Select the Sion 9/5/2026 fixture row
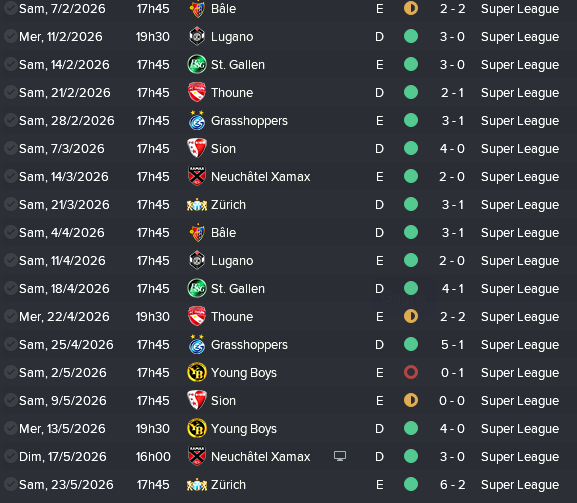Image resolution: width=577 pixels, height=503 pixels. pyautogui.click(x=288, y=401)
